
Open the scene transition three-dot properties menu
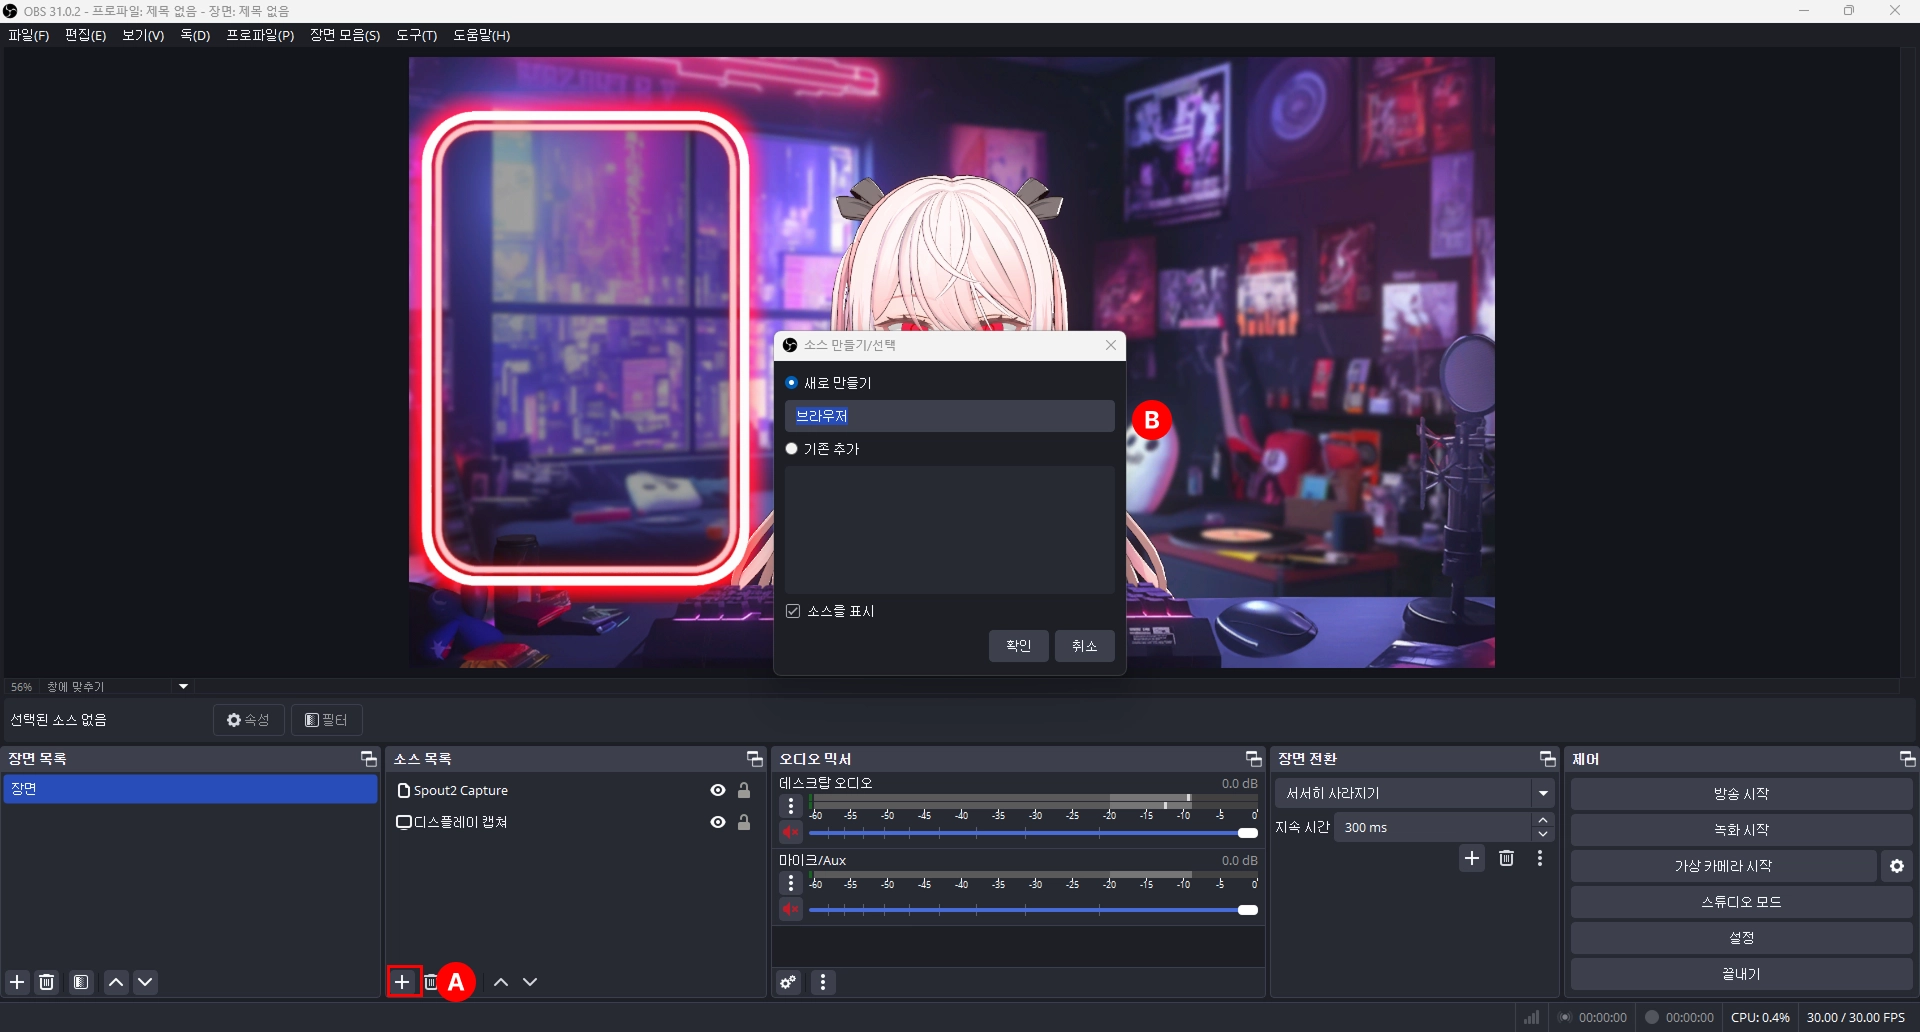tap(1540, 858)
